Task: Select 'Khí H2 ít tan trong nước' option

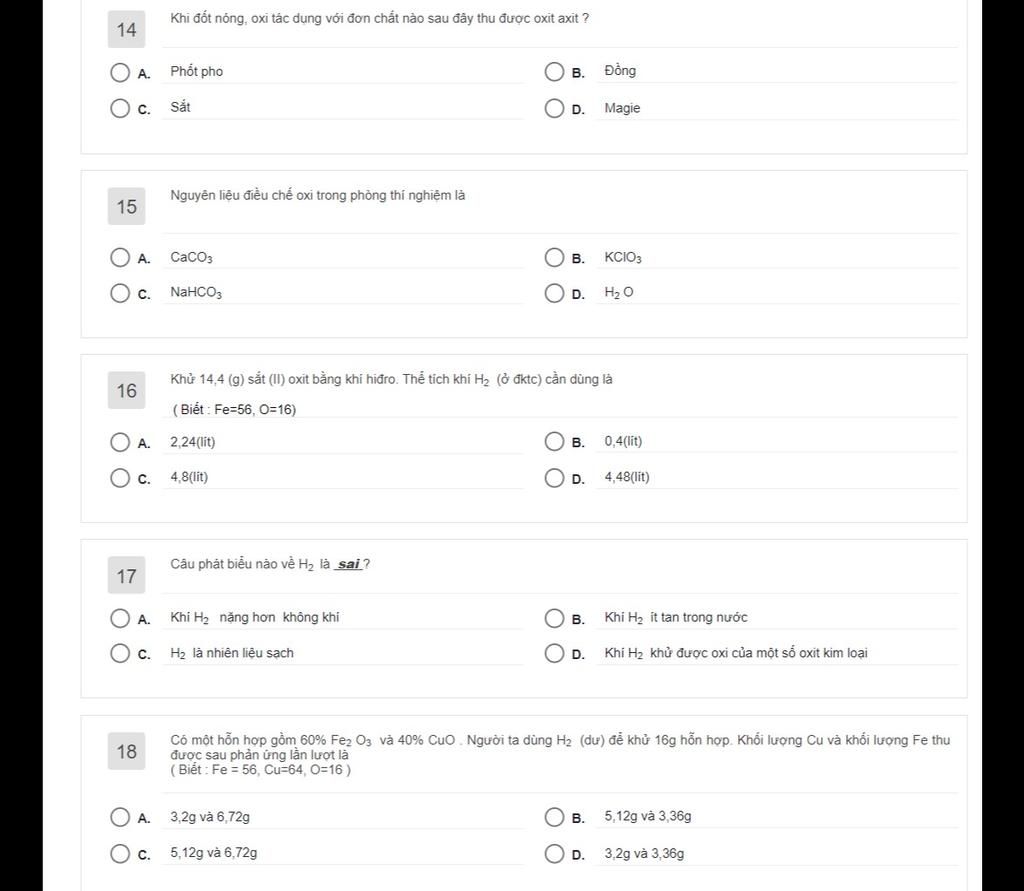Action: (554, 618)
